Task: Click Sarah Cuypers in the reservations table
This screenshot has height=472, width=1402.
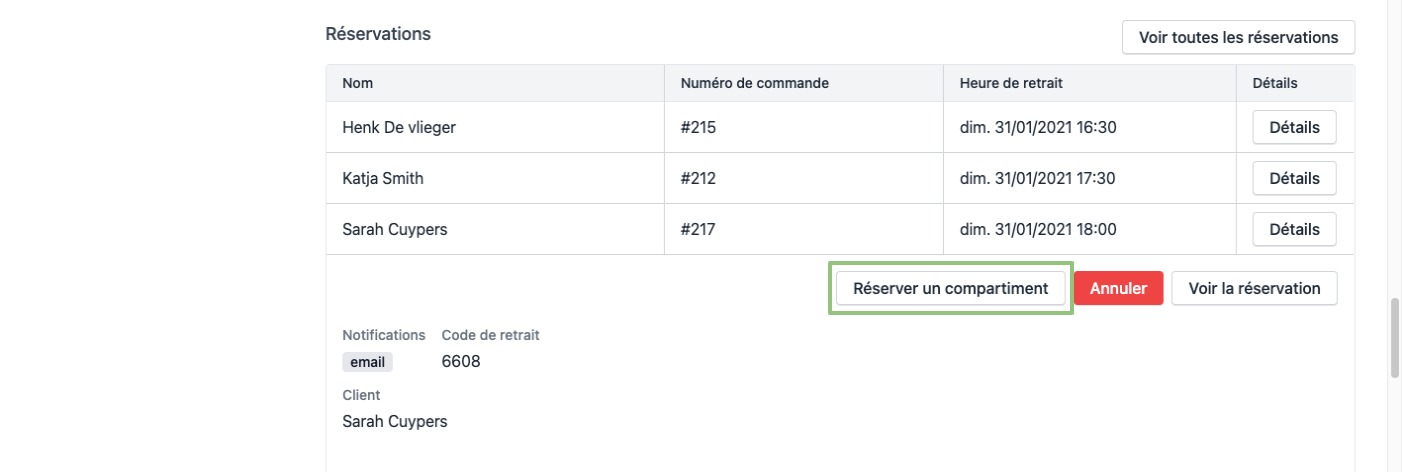Action: coord(395,229)
